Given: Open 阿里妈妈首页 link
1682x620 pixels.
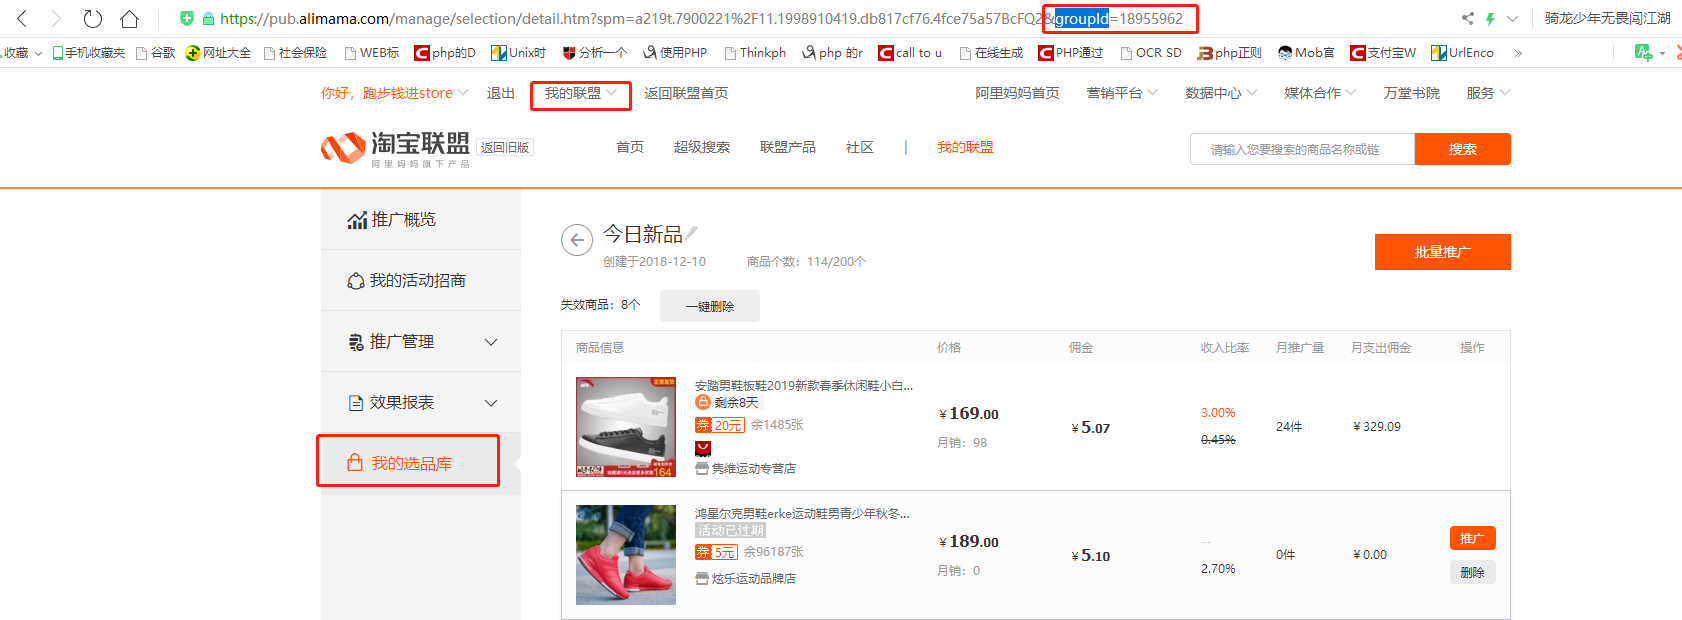Looking at the screenshot, I should point(1017,93).
